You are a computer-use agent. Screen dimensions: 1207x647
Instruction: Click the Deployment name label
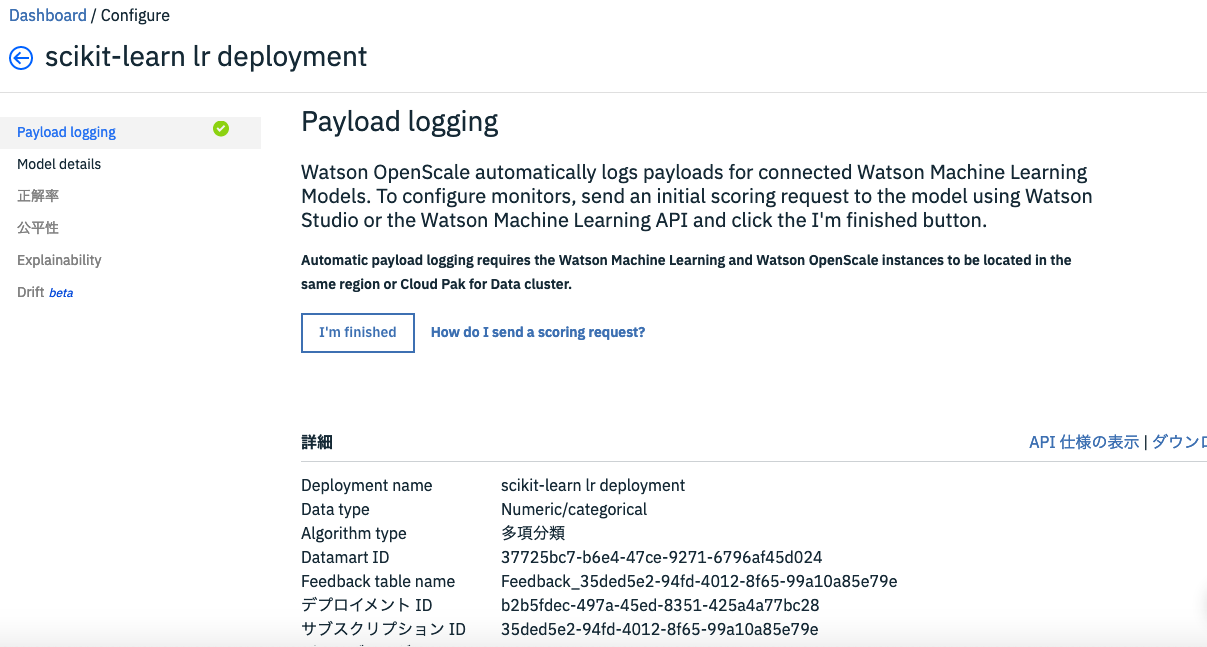click(x=367, y=485)
